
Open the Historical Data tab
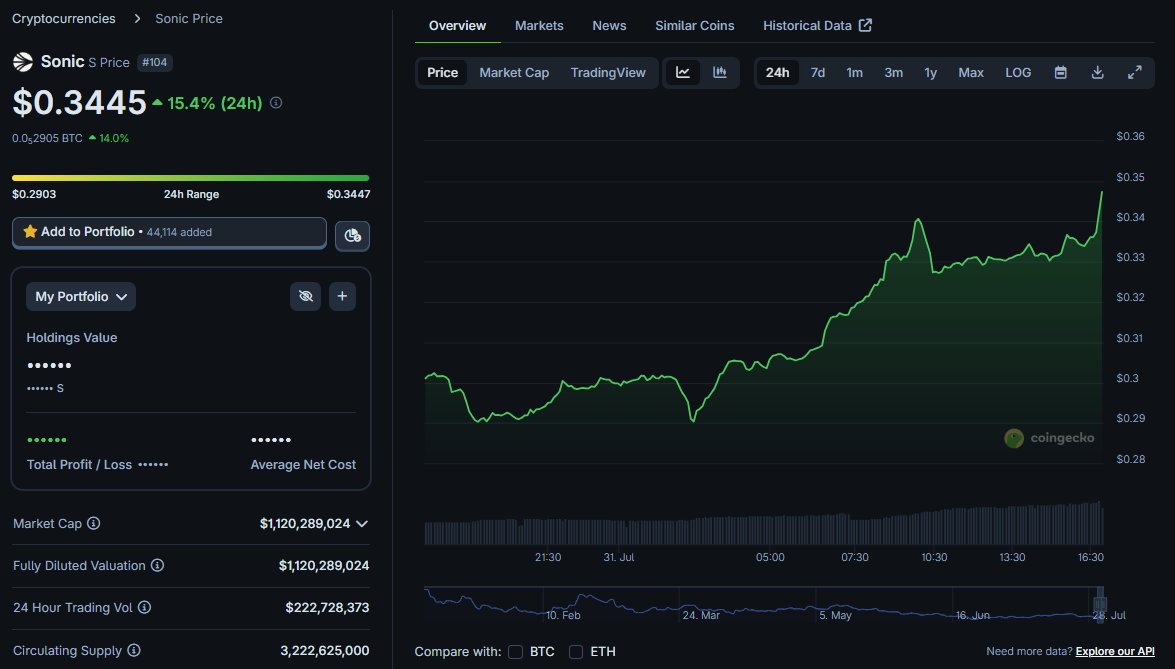pyautogui.click(x=817, y=25)
